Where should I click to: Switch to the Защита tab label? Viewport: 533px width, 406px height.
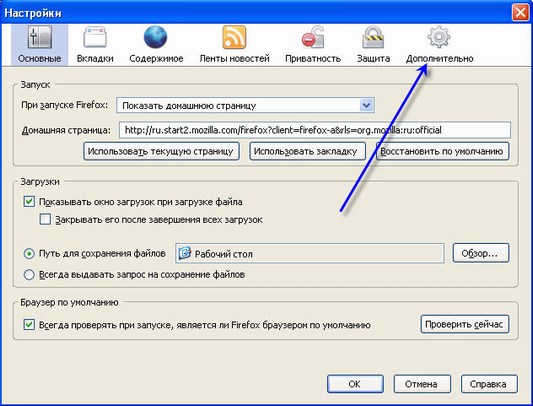pyautogui.click(x=373, y=58)
